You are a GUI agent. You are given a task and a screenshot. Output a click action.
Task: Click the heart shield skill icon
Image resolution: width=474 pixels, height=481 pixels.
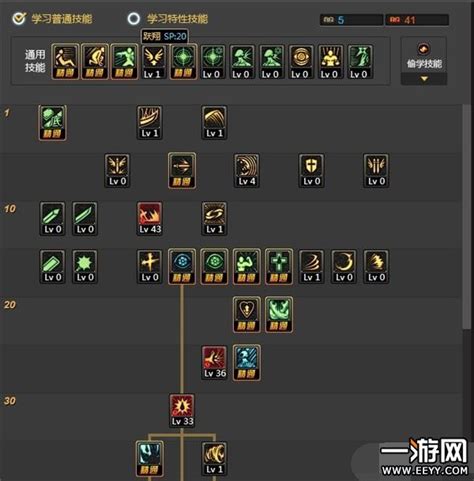247,315
